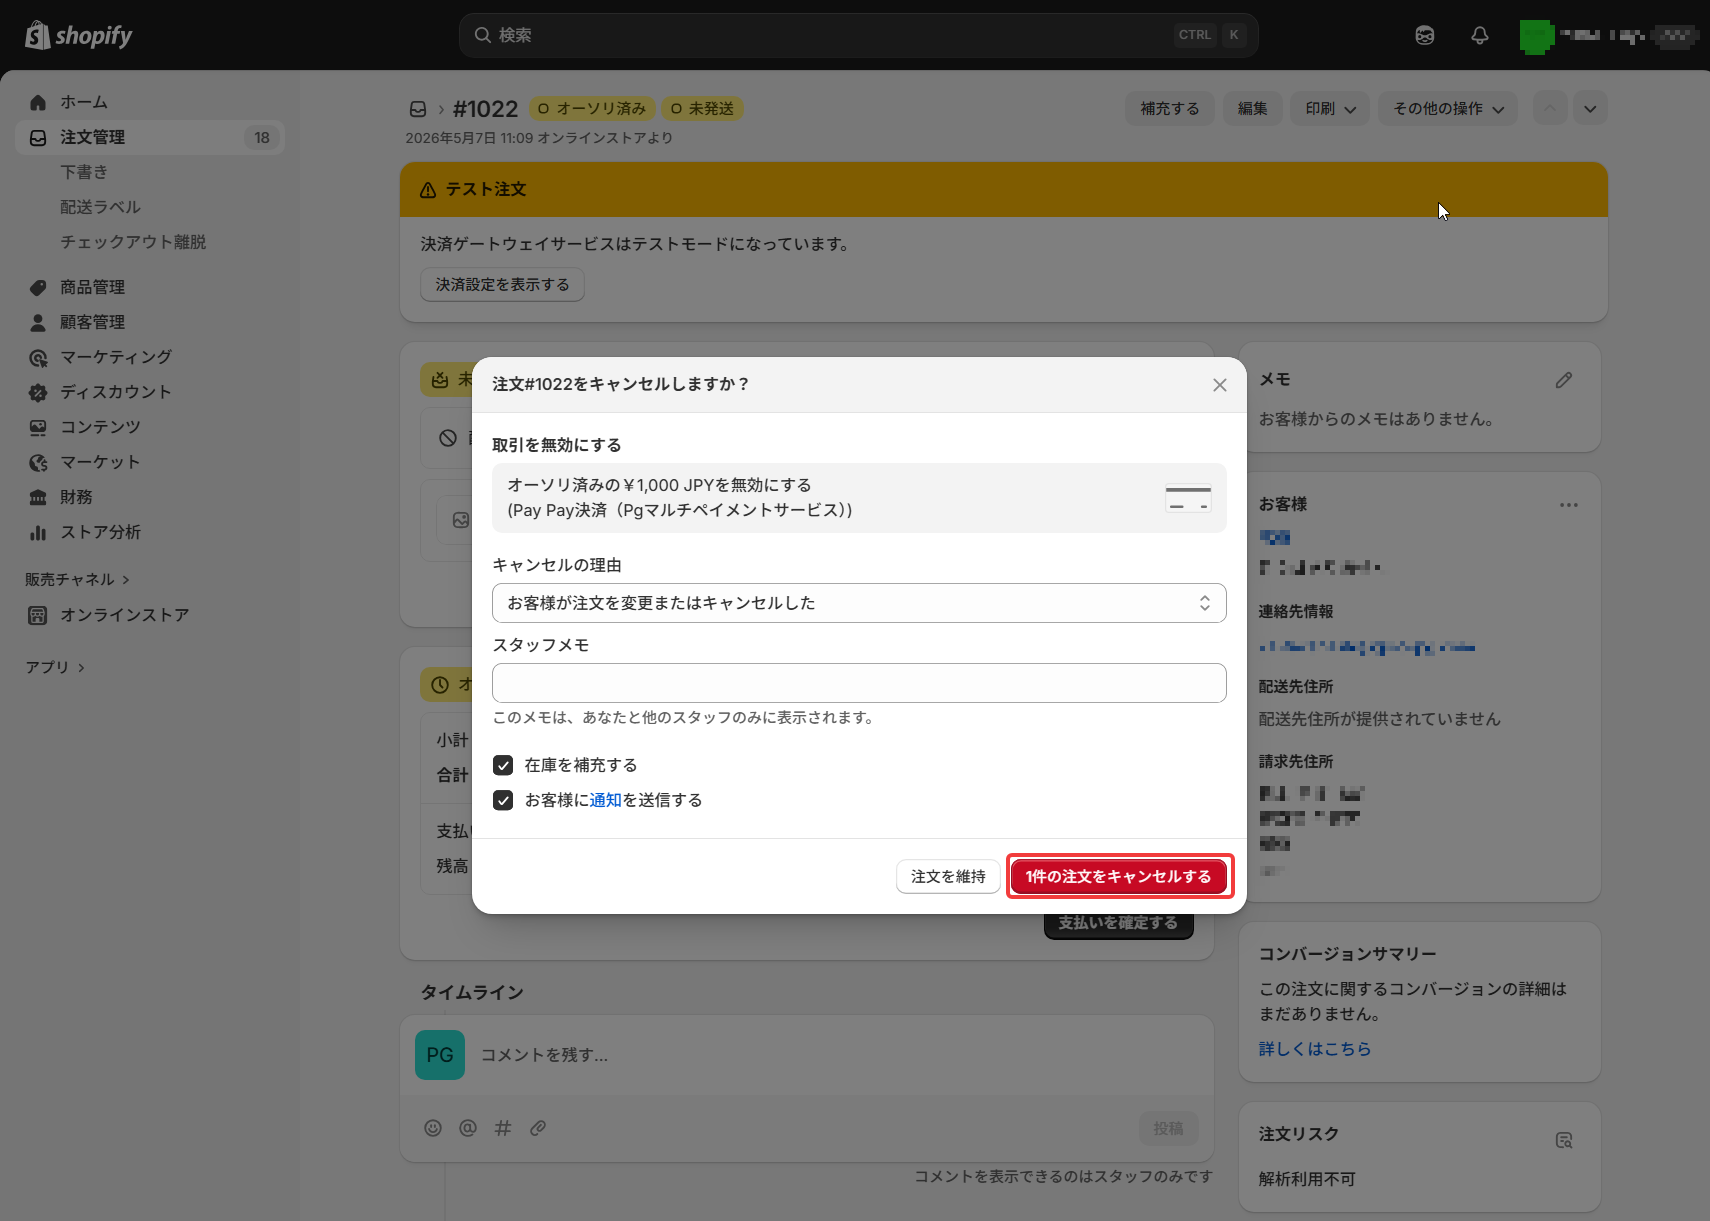Open the 通知 link in the dialog

606,800
